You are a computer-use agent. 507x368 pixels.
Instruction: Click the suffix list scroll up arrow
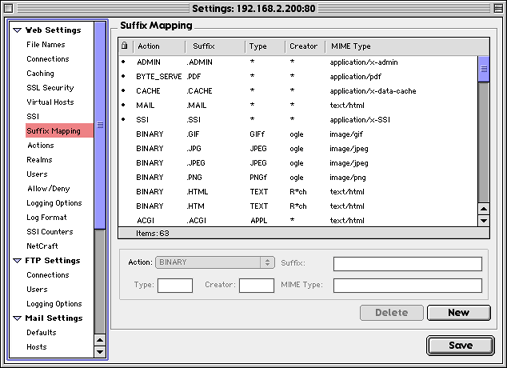coord(483,209)
